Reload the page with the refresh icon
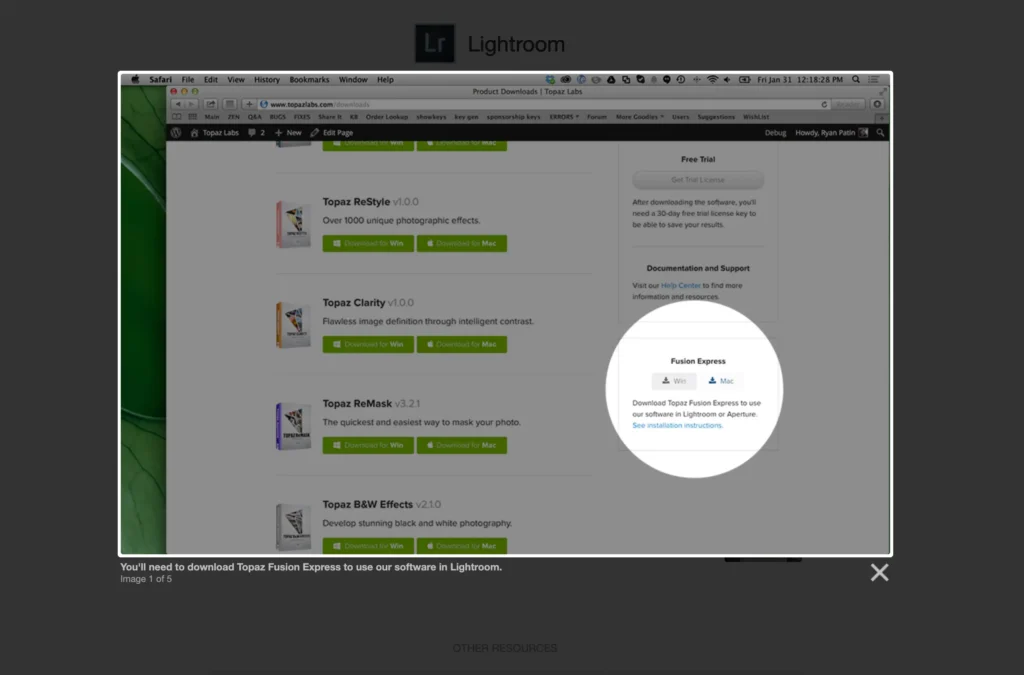 pos(824,104)
